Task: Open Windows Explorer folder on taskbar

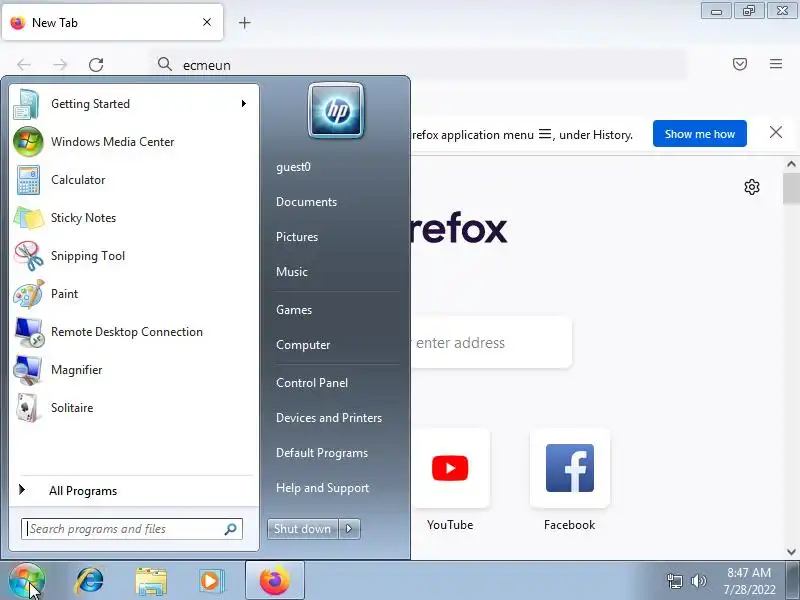Action: (151, 582)
